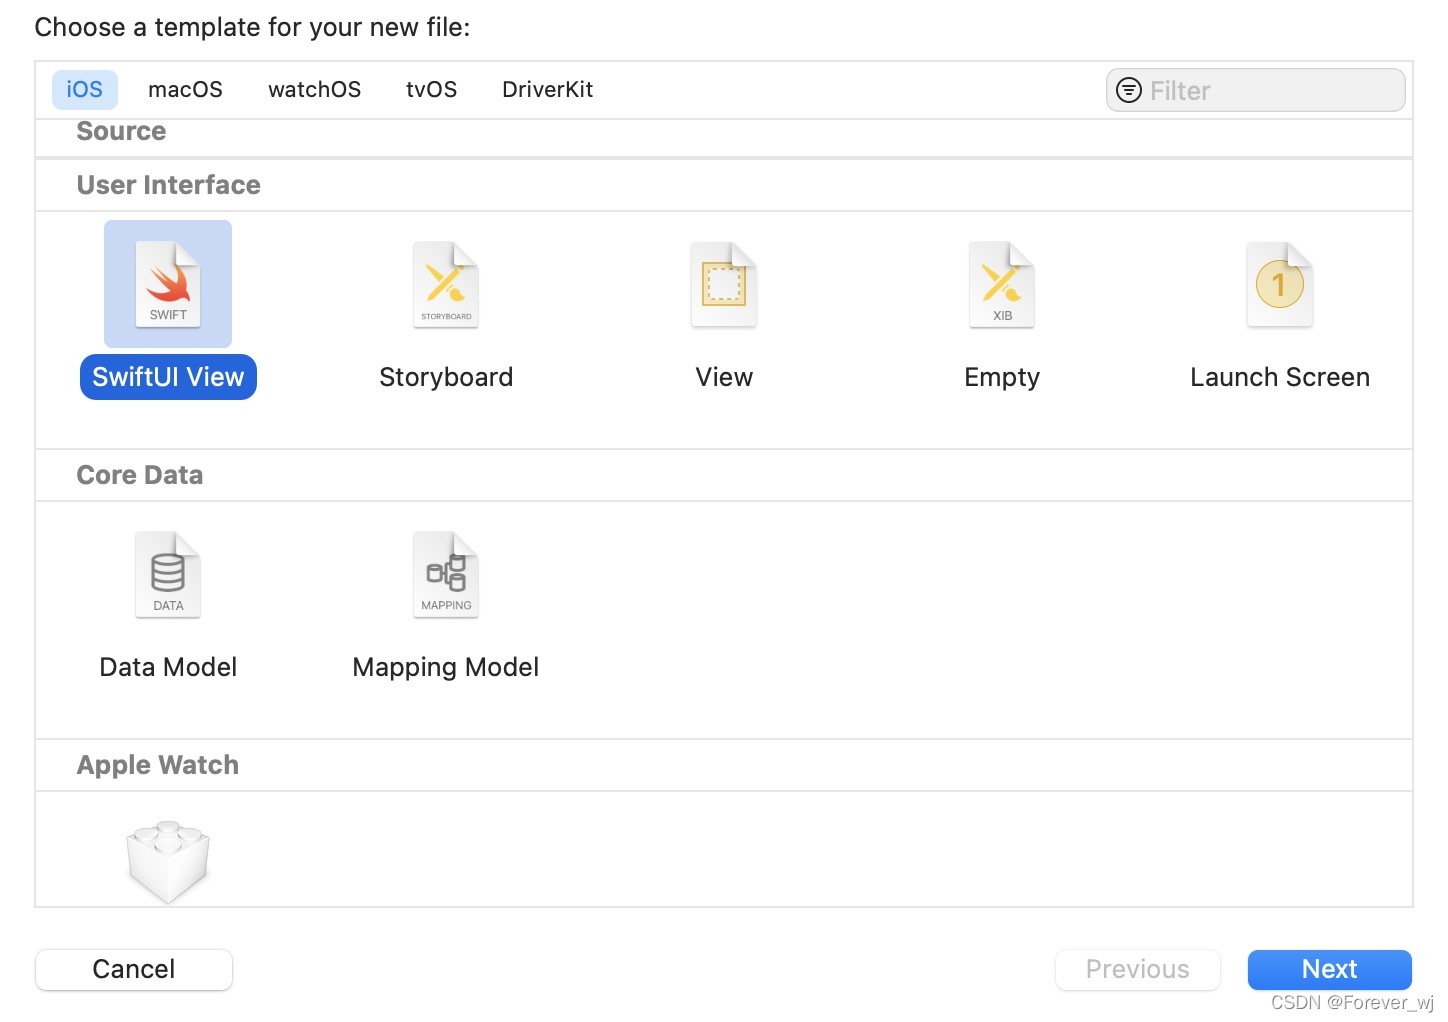The height and width of the screenshot is (1022, 1448).
Task: Click the Empty template label
Action: coord(1002,377)
